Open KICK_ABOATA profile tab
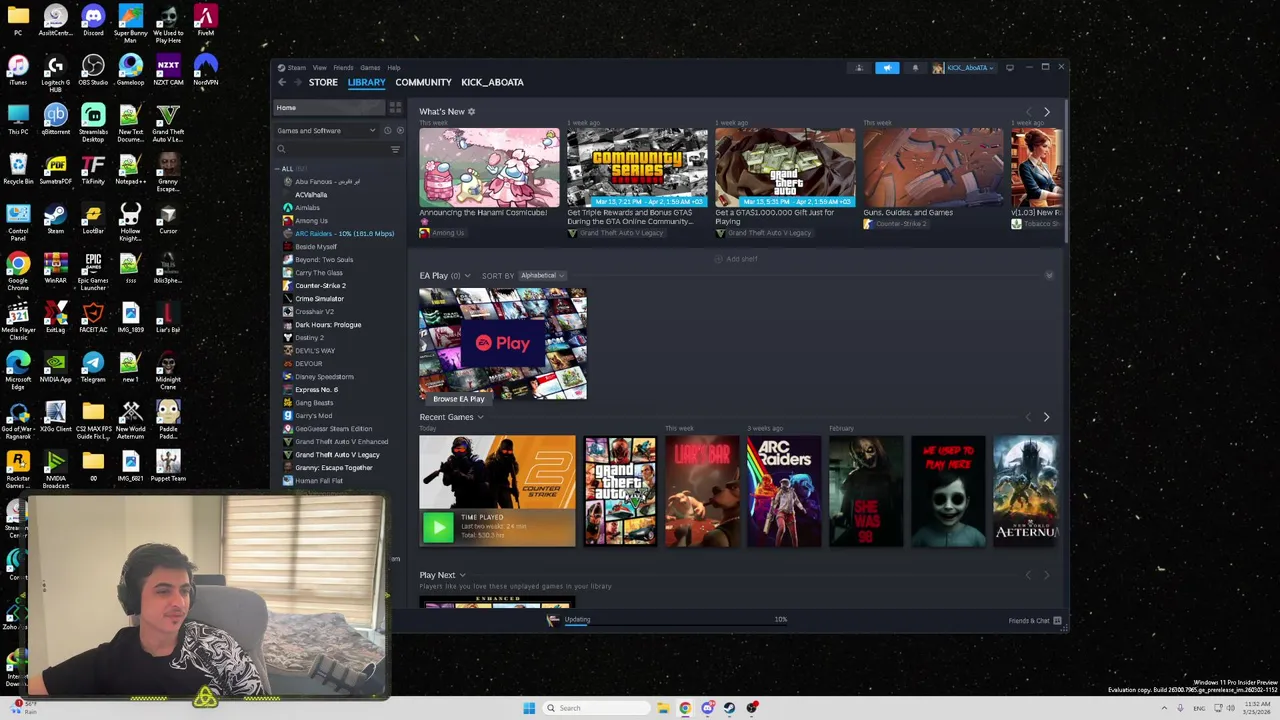Screen dimensions: 1280x720 click(492, 82)
